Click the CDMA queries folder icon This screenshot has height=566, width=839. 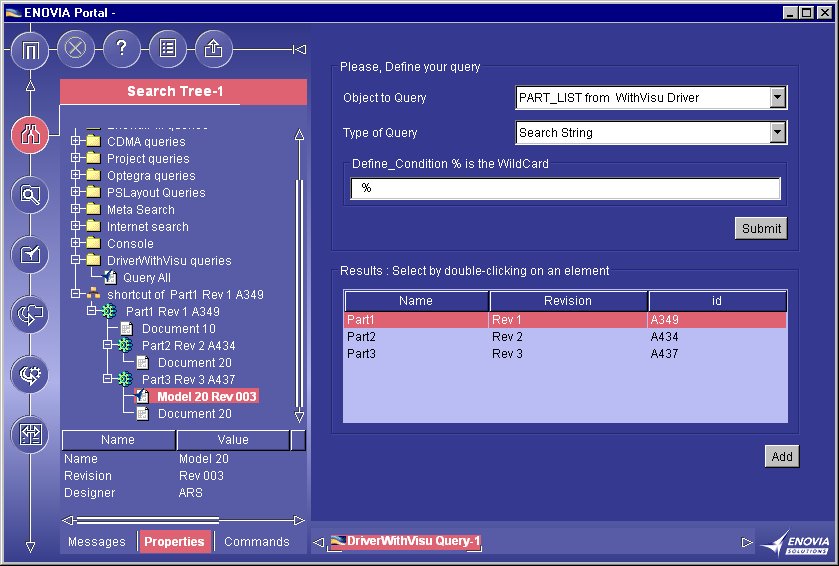tap(94, 141)
